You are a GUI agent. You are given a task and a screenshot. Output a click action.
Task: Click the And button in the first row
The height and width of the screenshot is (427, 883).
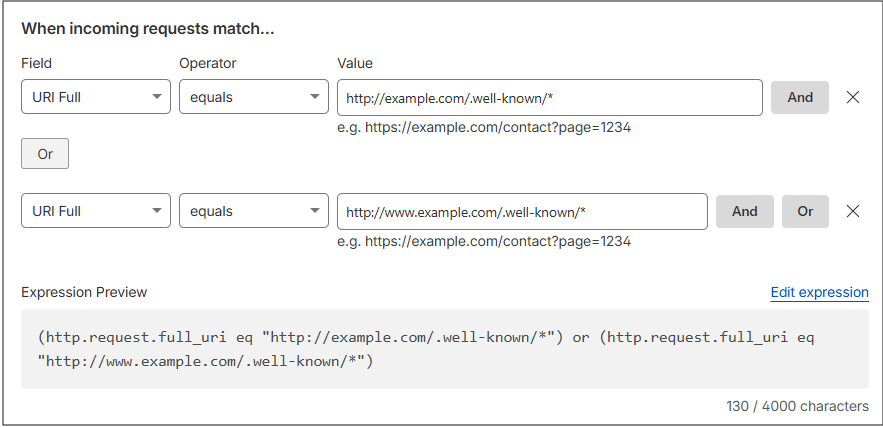[x=800, y=97]
